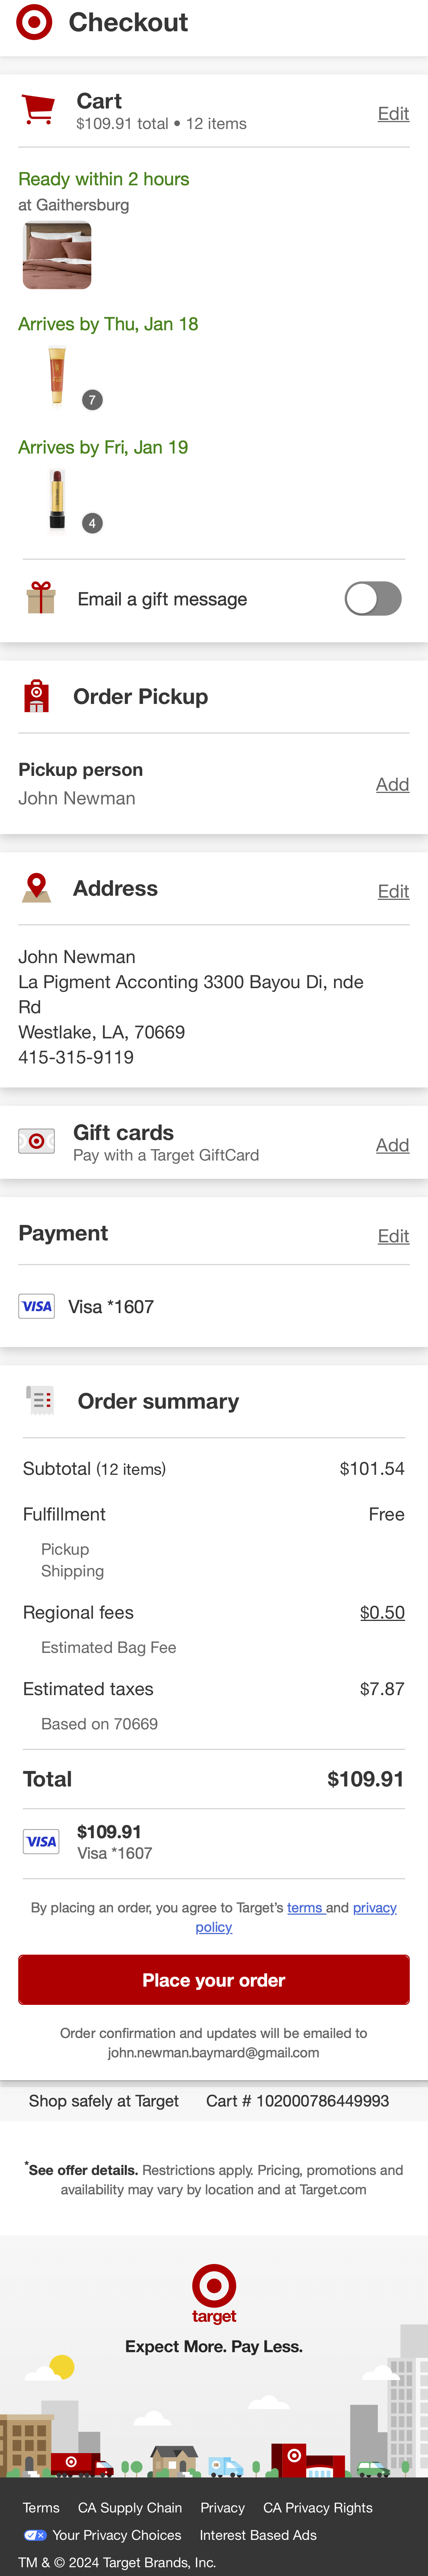Click the Address map pin icon
428x2576 pixels.
pyautogui.click(x=37, y=888)
